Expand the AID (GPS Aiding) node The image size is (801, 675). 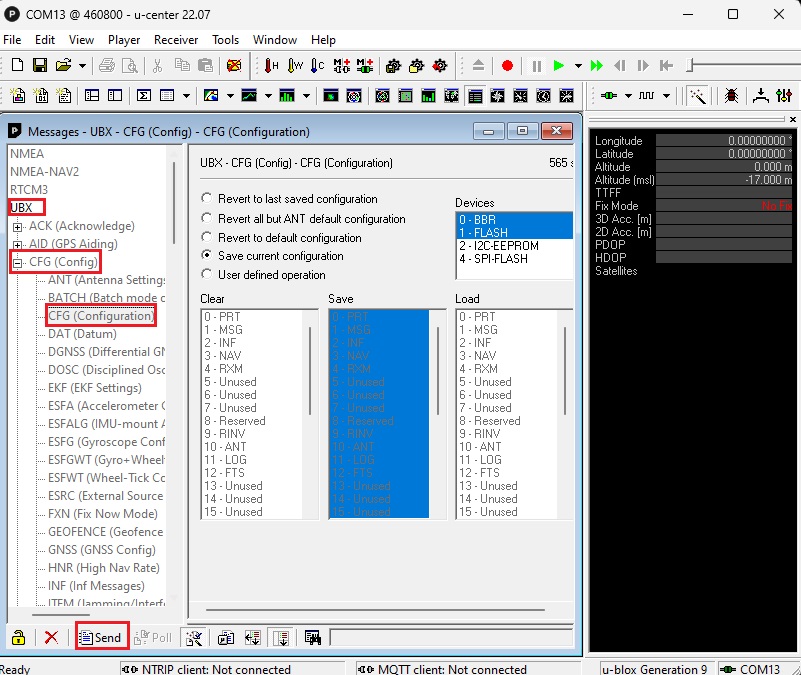pyautogui.click(x=17, y=245)
